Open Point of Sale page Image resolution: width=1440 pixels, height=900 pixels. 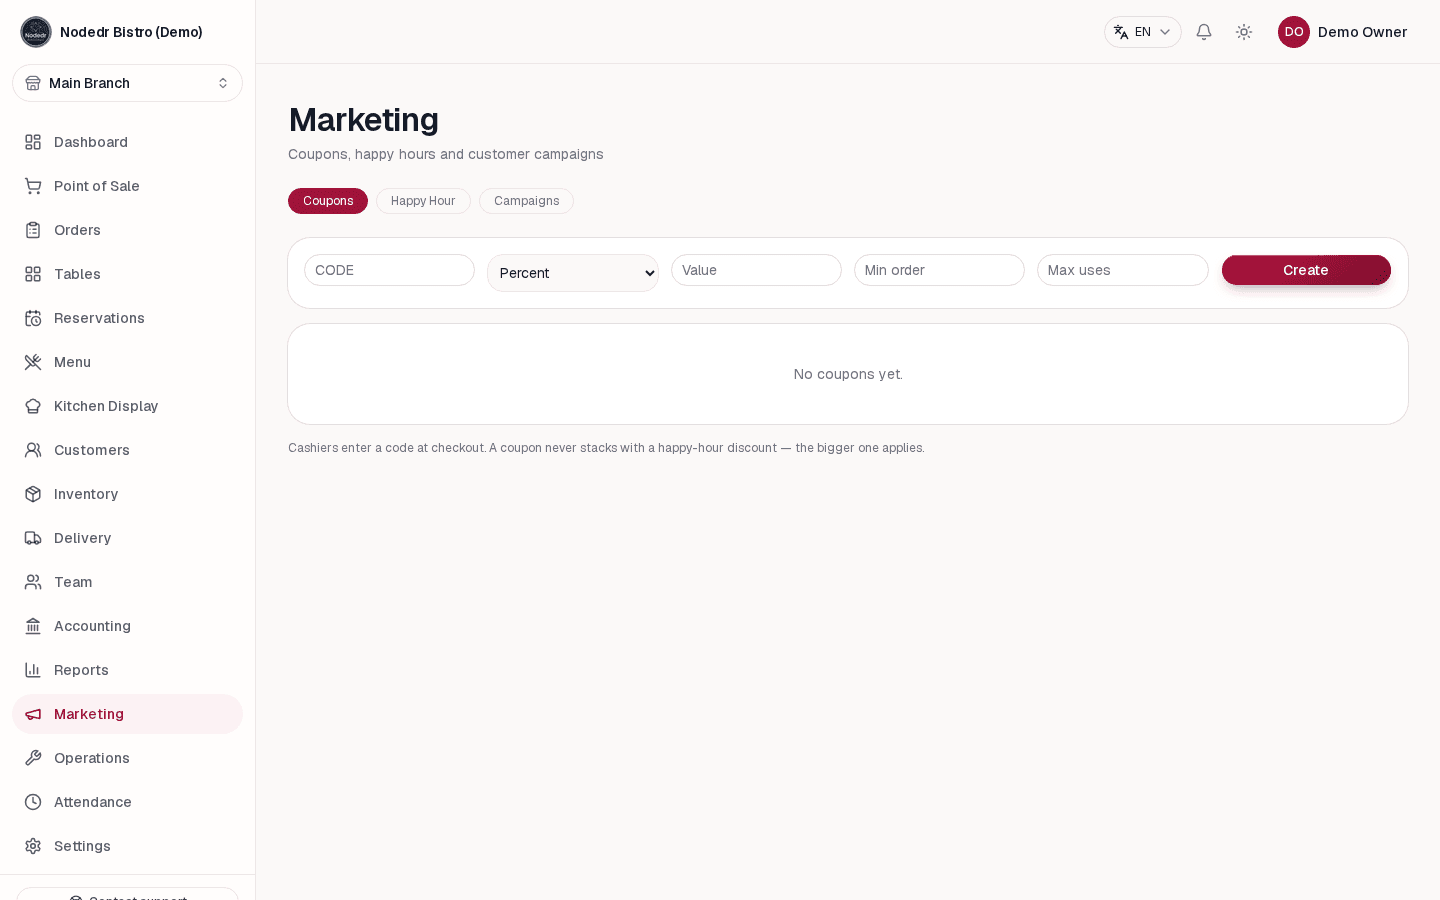(x=127, y=186)
